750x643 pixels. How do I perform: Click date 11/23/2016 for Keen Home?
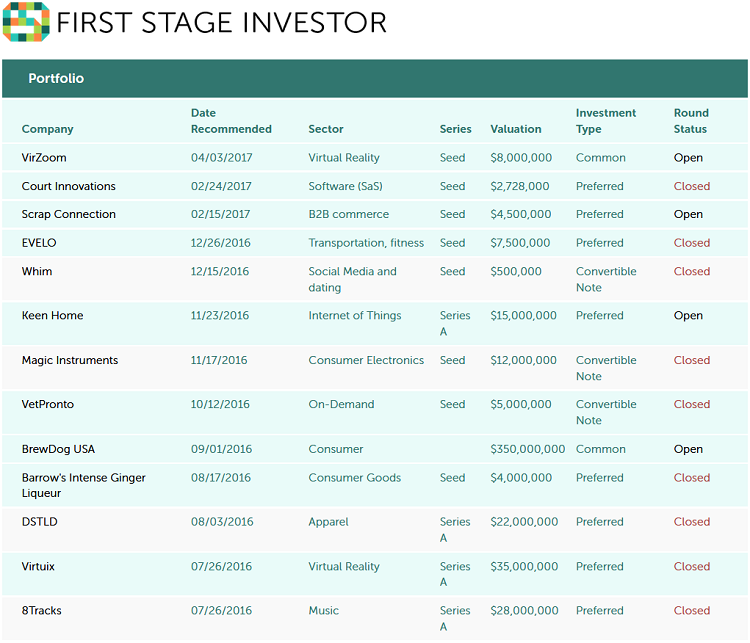pos(220,315)
